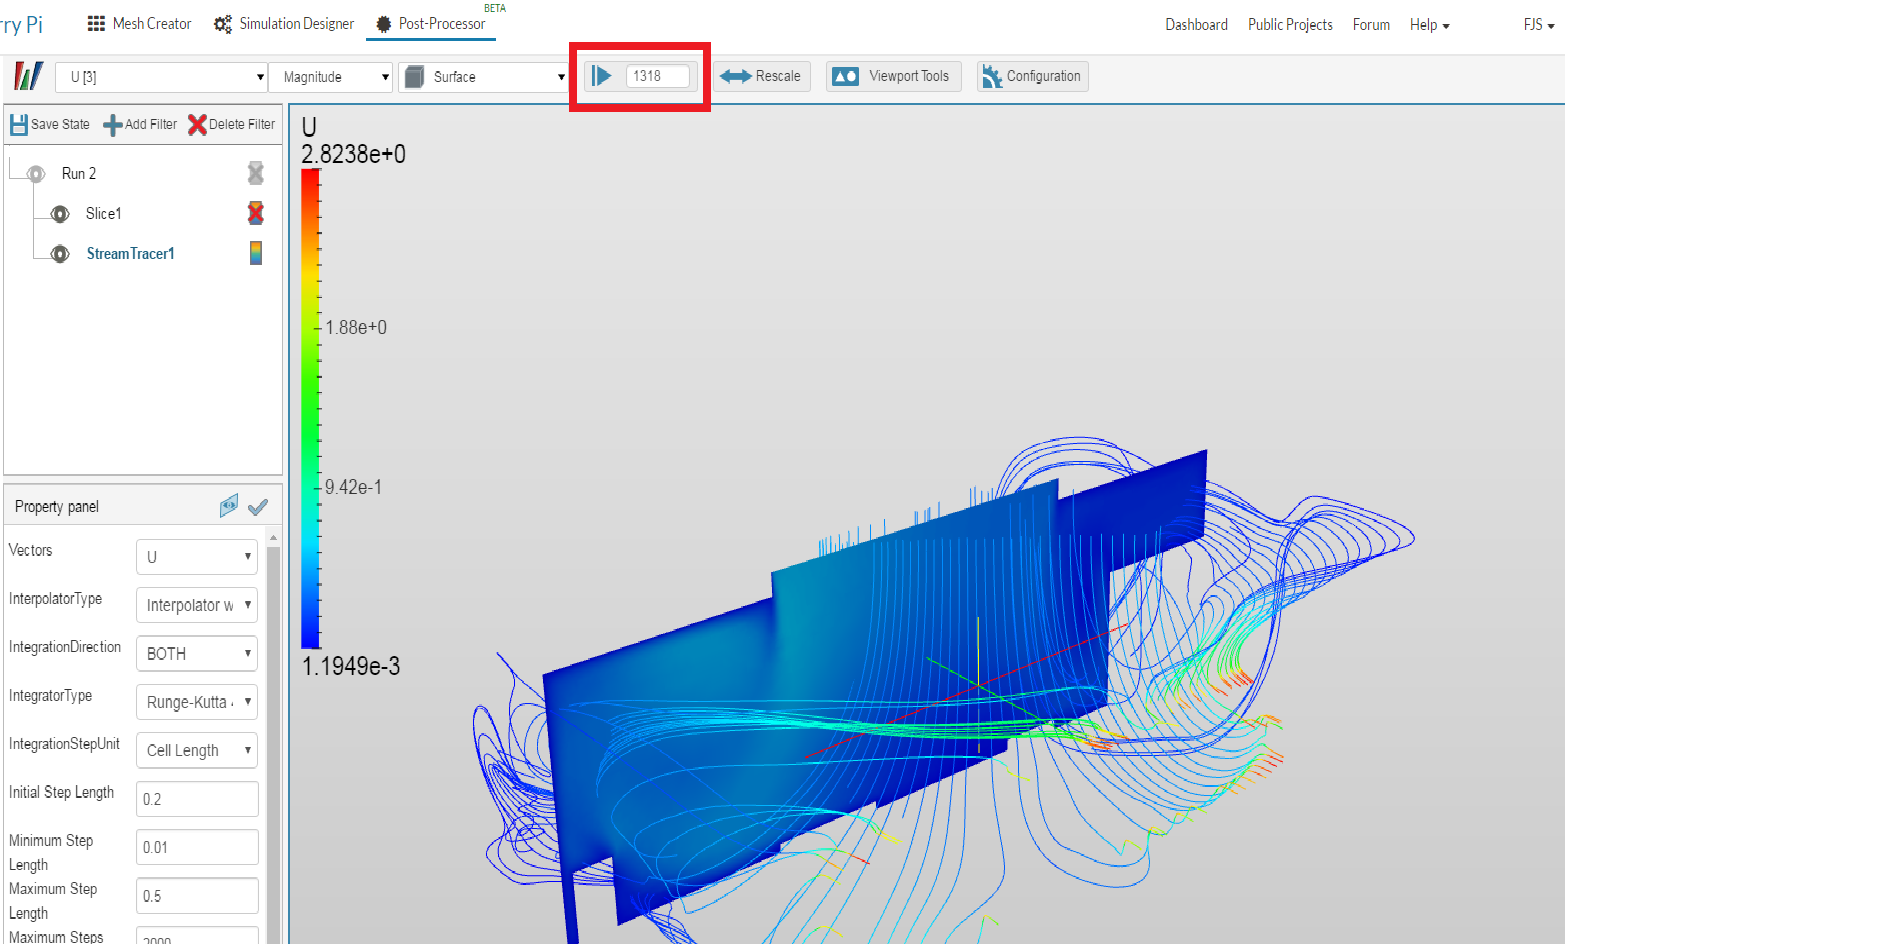The width and height of the screenshot is (1884, 944).
Task: Click the U color legend bar
Action: click(311, 409)
